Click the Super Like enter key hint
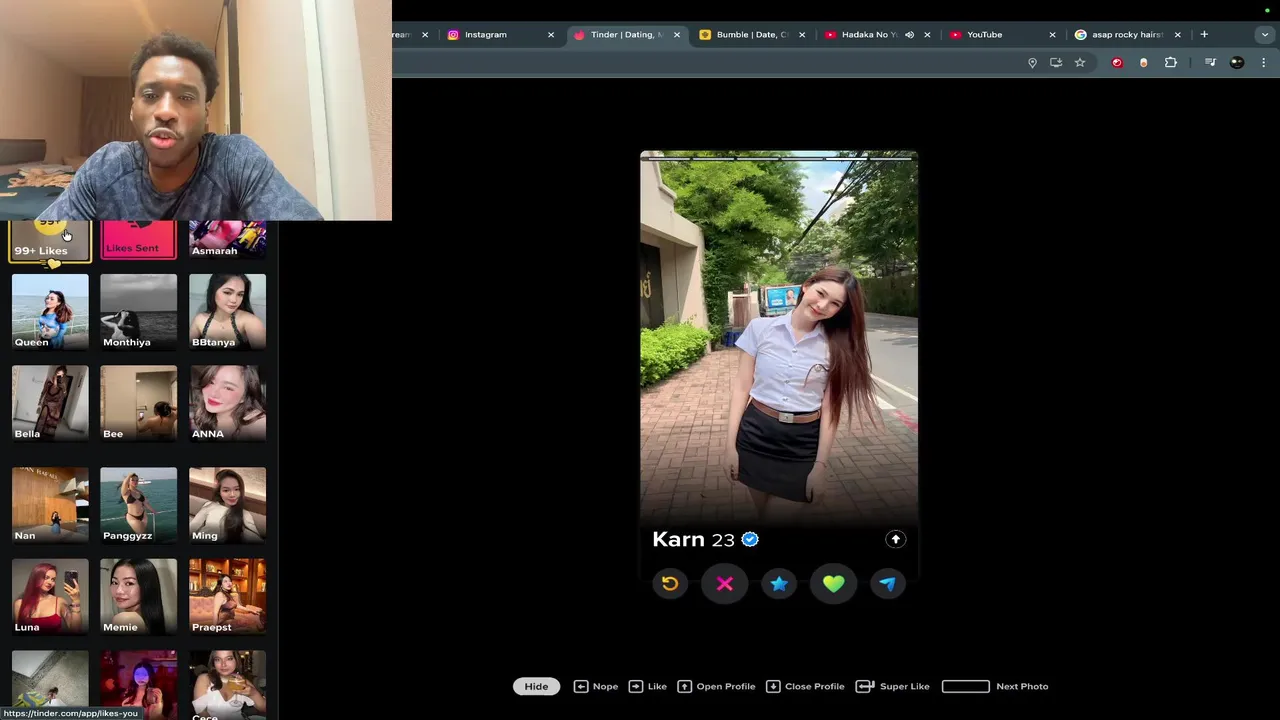Screen dimensions: 1280x720 point(866,686)
